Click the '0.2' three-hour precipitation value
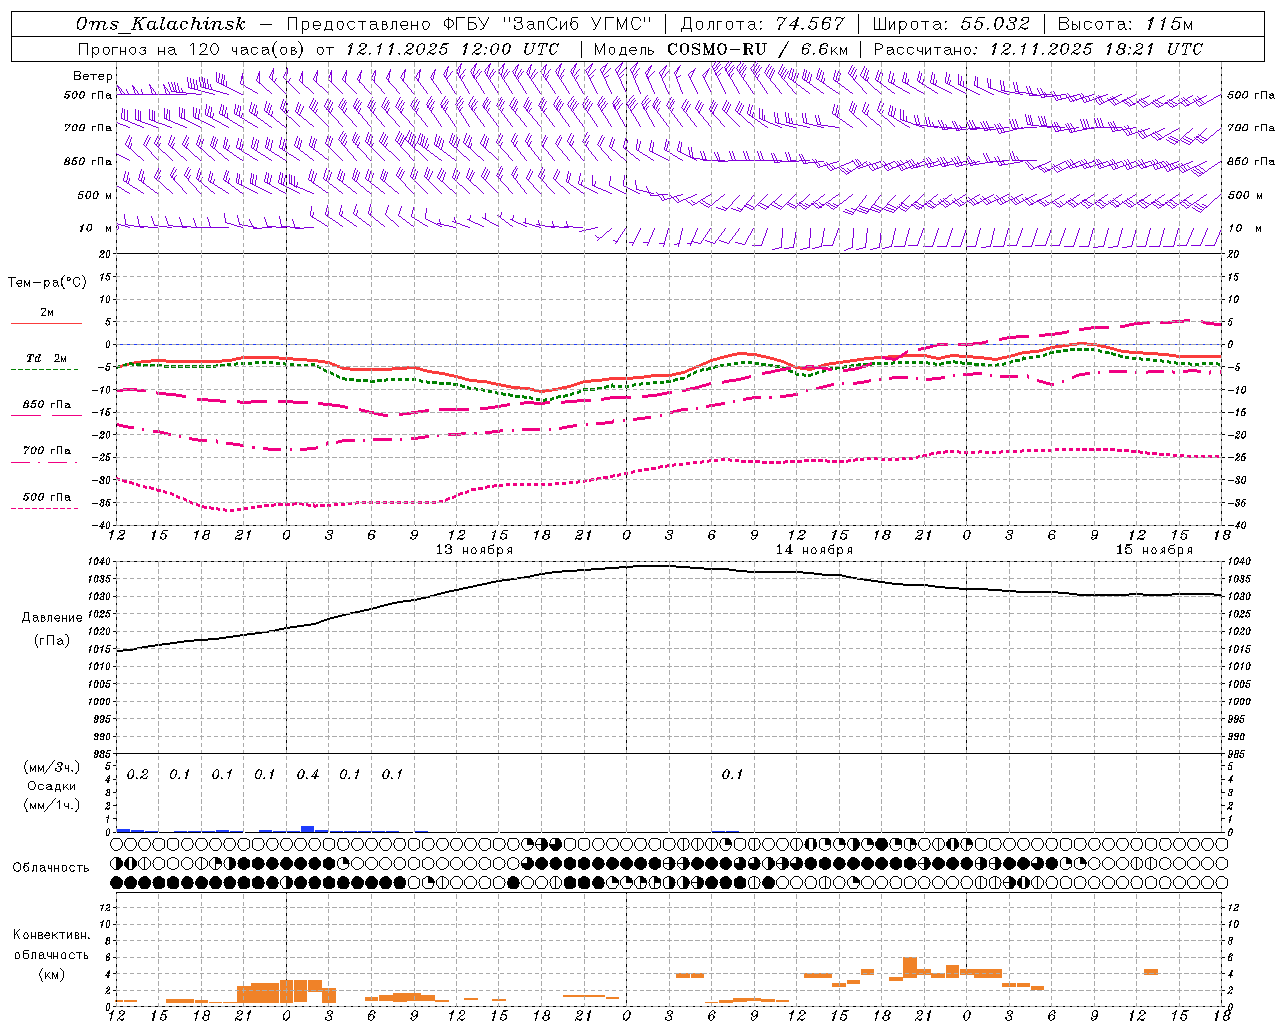The width and height of the screenshot is (1280, 1024). point(138,775)
